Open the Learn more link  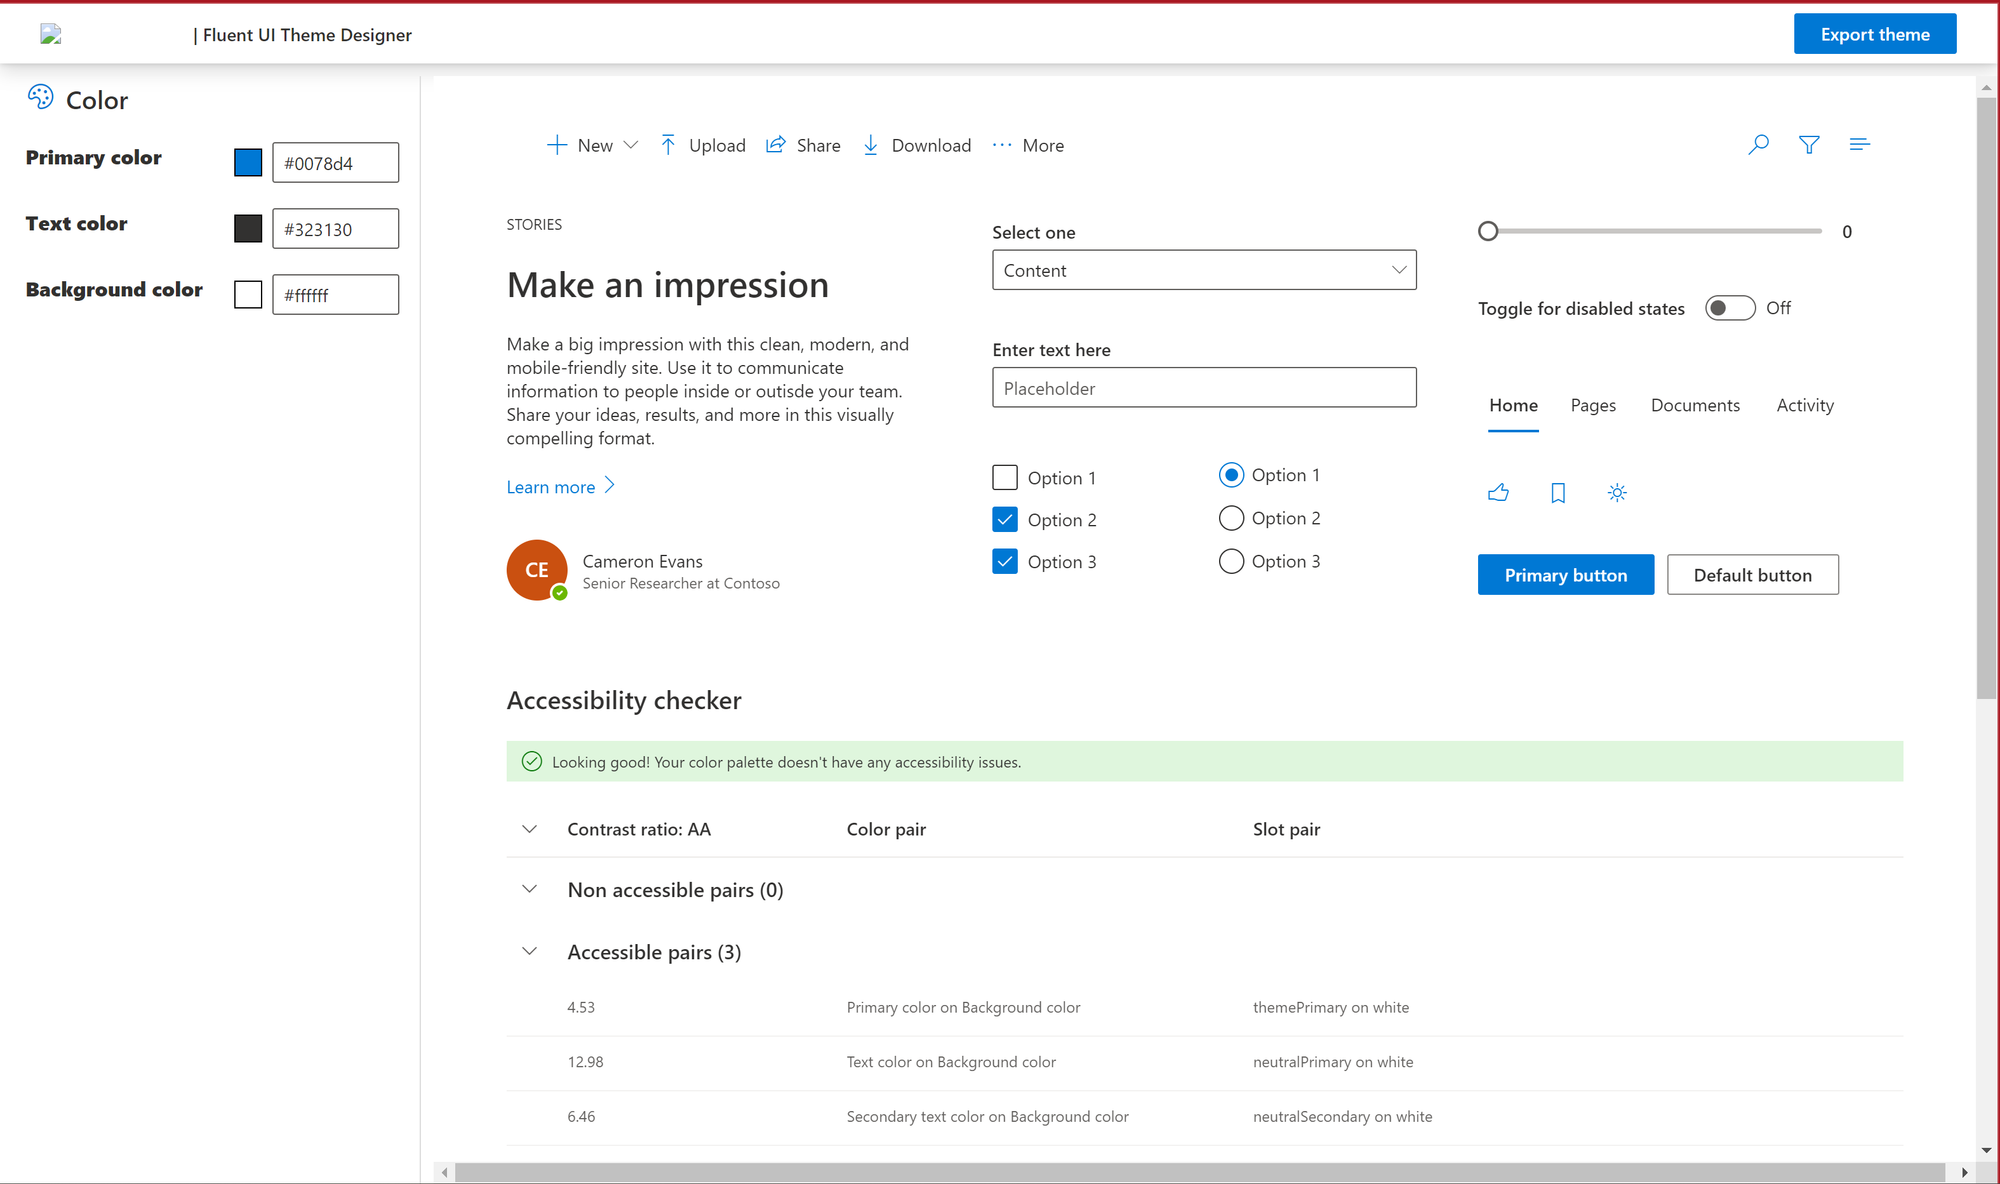[x=551, y=486]
